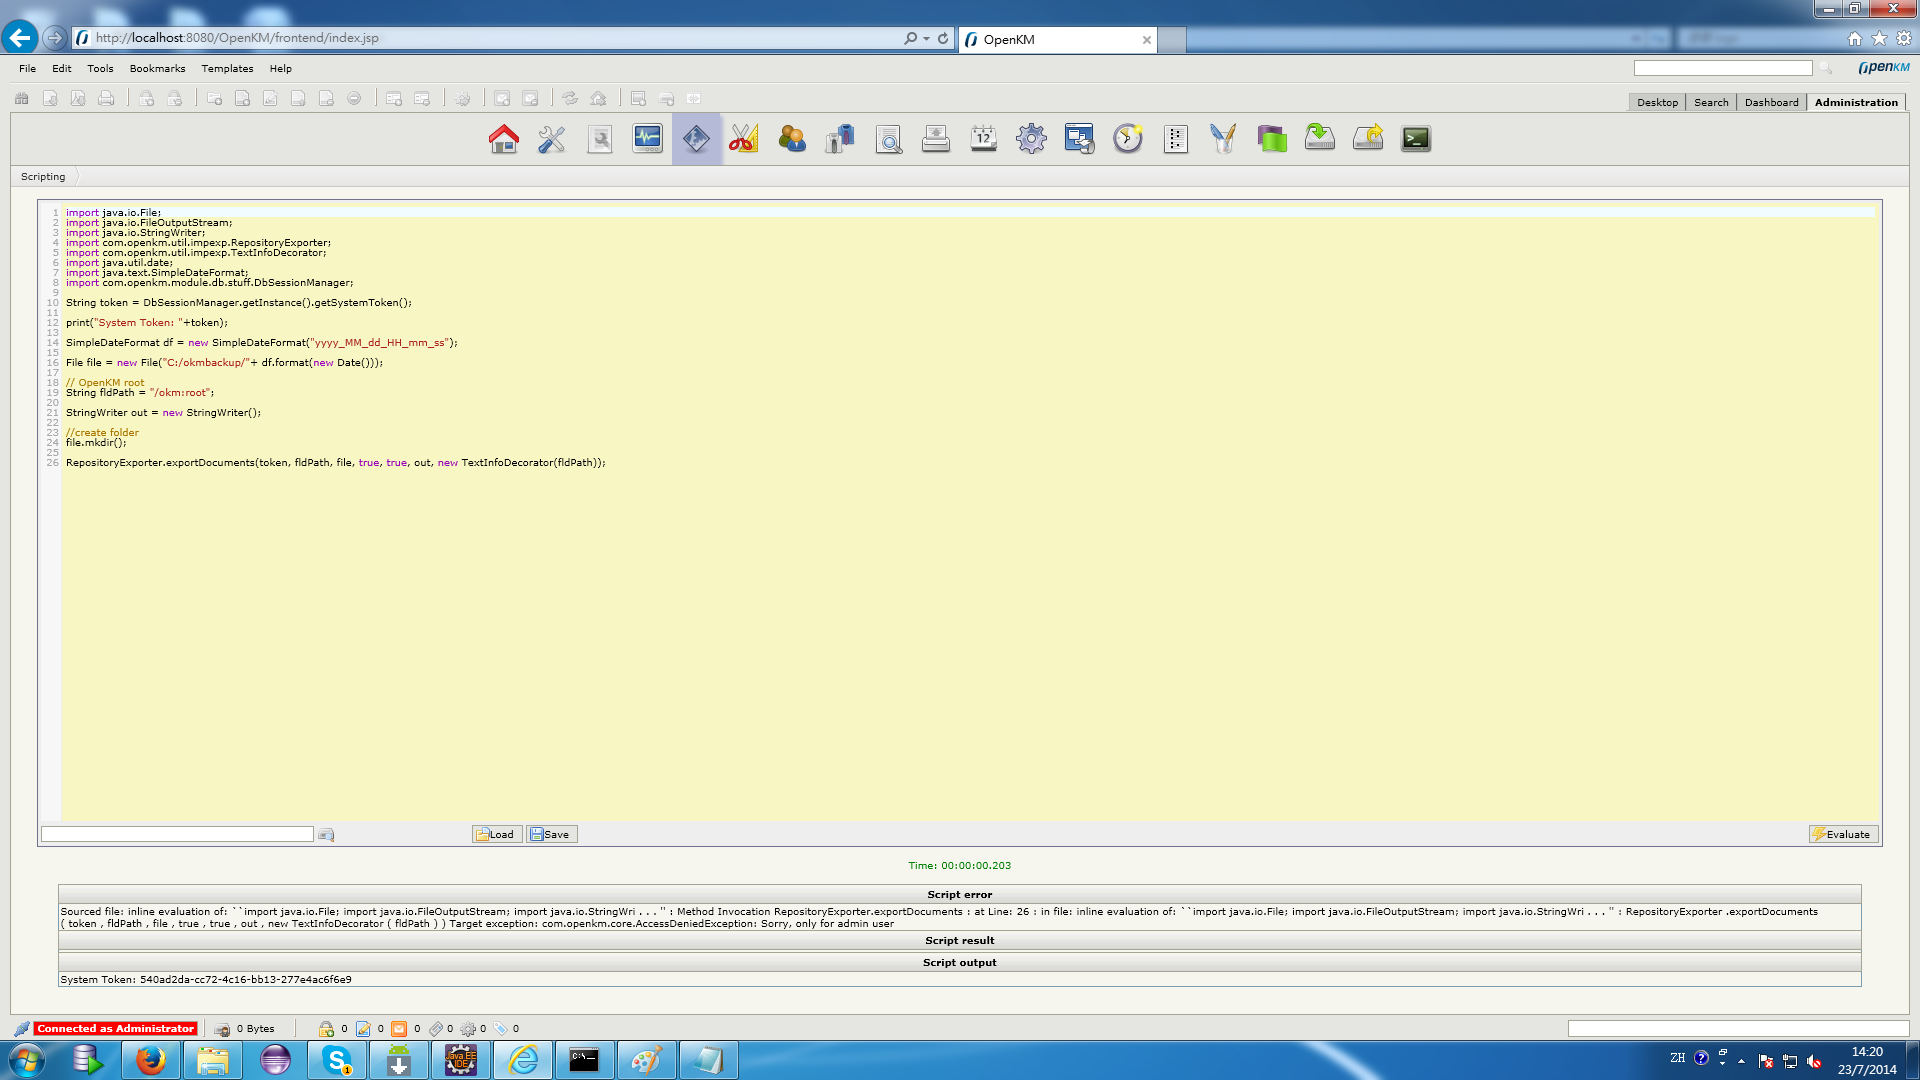Click the scissors and ruler icon
The width and height of the screenshot is (1920, 1080).
point(743,139)
